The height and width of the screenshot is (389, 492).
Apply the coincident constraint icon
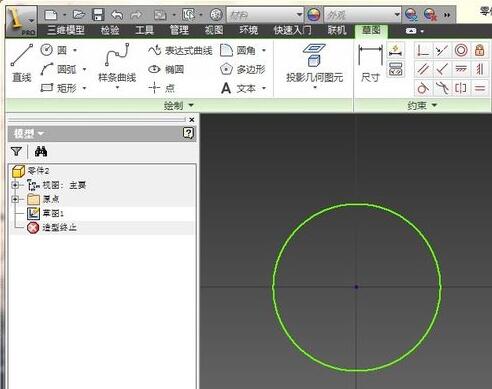(423, 50)
